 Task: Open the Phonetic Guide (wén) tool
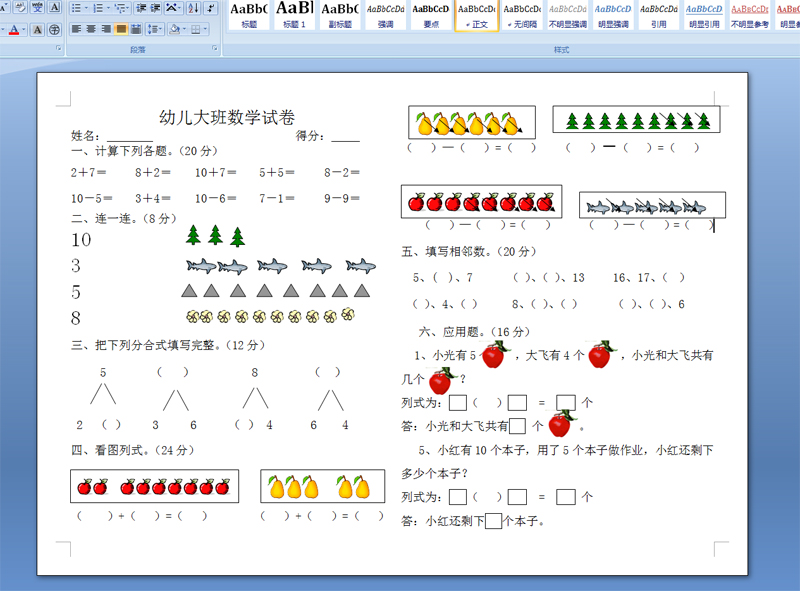click(37, 8)
